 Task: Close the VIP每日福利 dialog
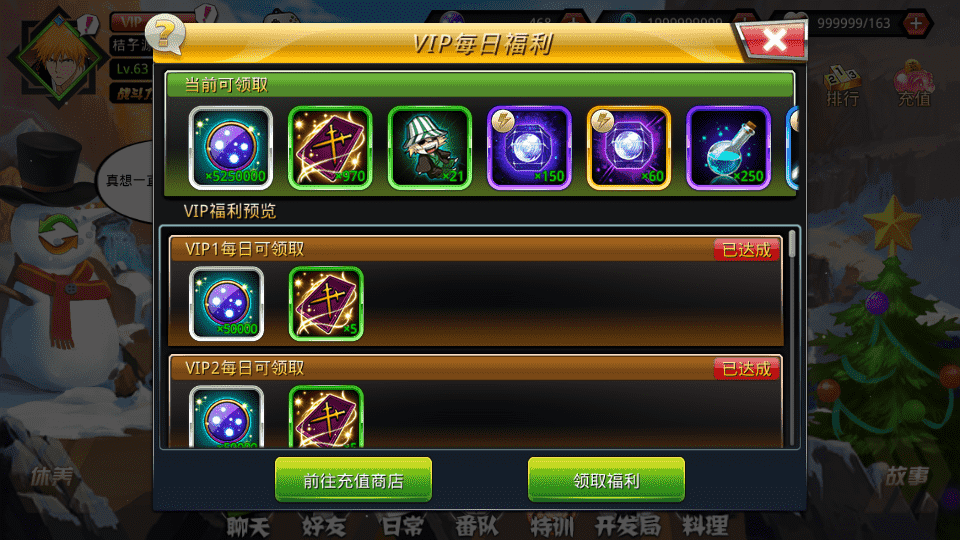click(x=773, y=40)
